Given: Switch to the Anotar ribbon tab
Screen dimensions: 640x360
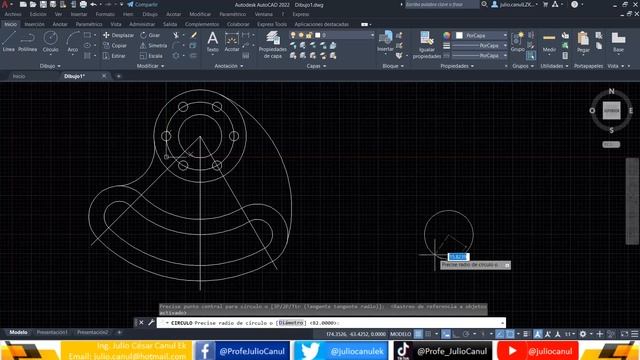Looking at the screenshot, I should pyautogui.click(x=60, y=24).
